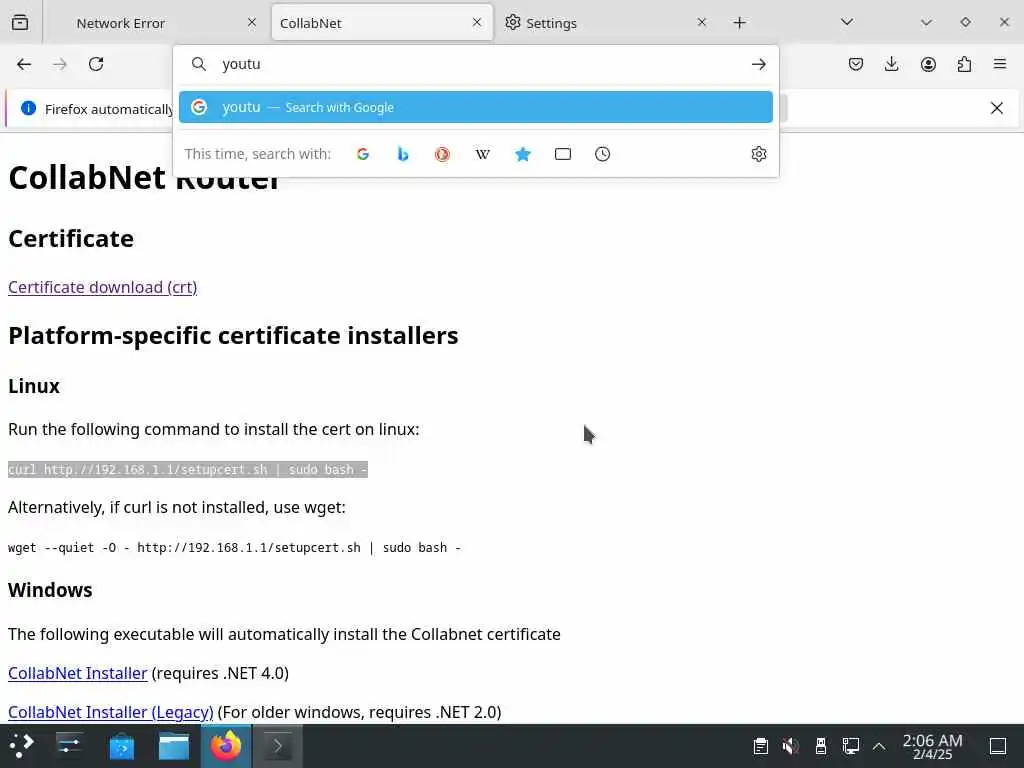Viewport: 1024px width, 768px height.
Task: Click the Firefox icon in the taskbar
Action: pyautogui.click(x=226, y=746)
